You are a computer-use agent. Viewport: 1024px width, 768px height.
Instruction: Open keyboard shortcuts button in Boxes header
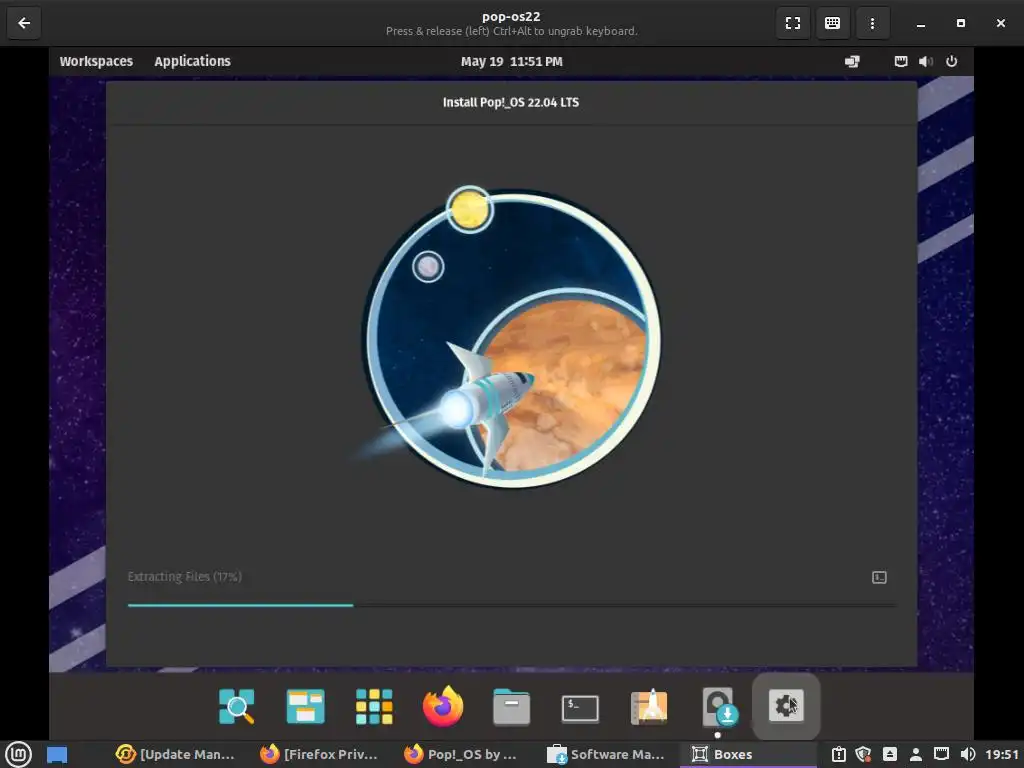(832, 23)
